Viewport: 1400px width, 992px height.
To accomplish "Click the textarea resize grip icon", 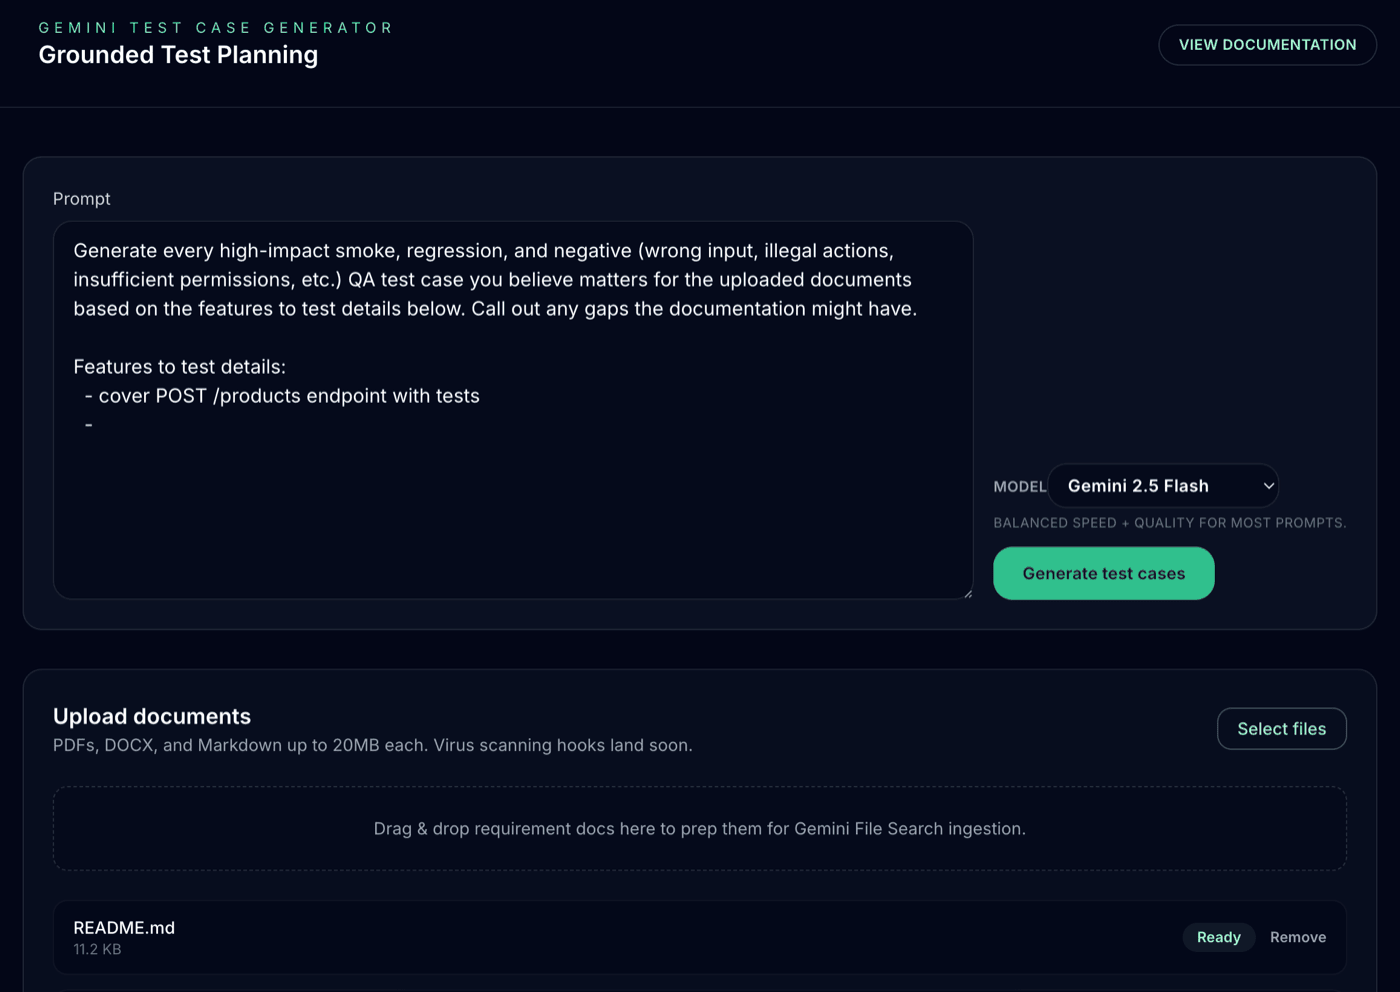I will 966,592.
